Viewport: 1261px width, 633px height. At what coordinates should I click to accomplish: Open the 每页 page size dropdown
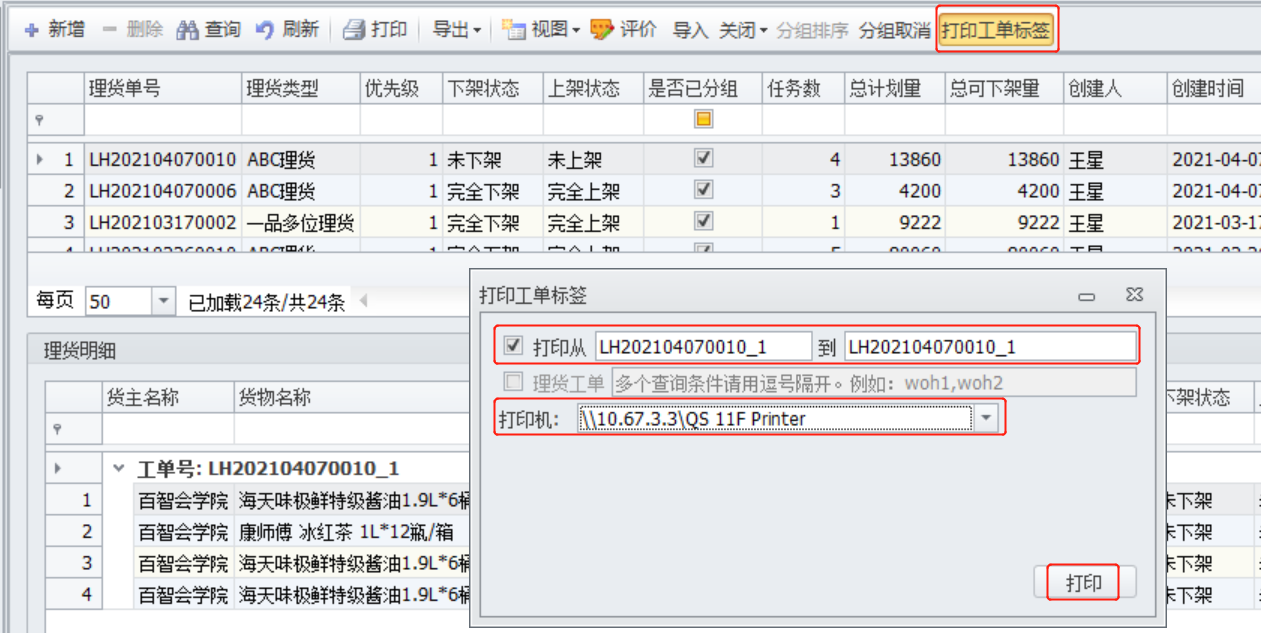click(x=163, y=301)
